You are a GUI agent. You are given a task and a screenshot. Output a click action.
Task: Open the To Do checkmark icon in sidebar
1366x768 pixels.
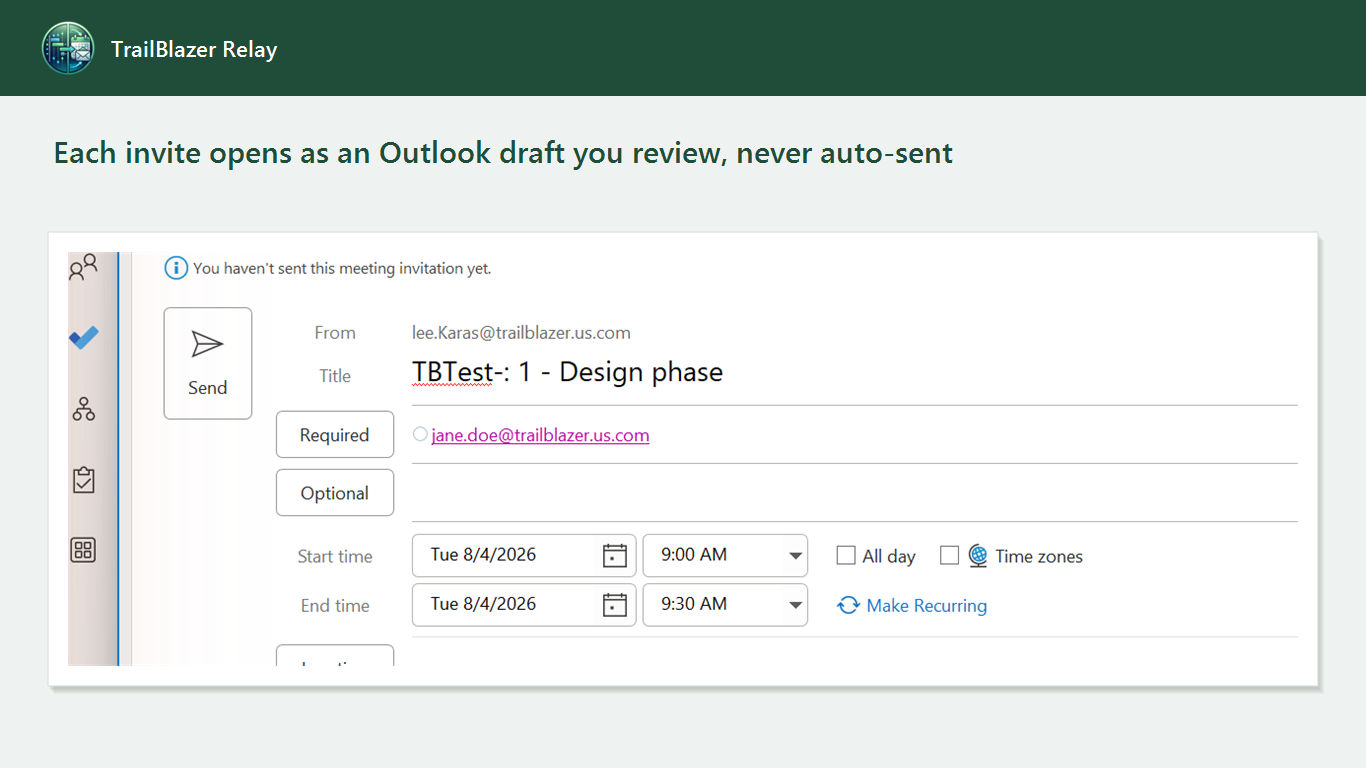pyautogui.click(x=84, y=338)
